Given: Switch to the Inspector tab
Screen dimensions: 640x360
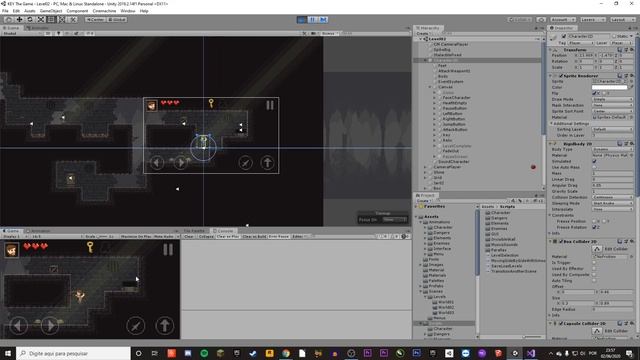Looking at the screenshot, I should [x=563, y=28].
